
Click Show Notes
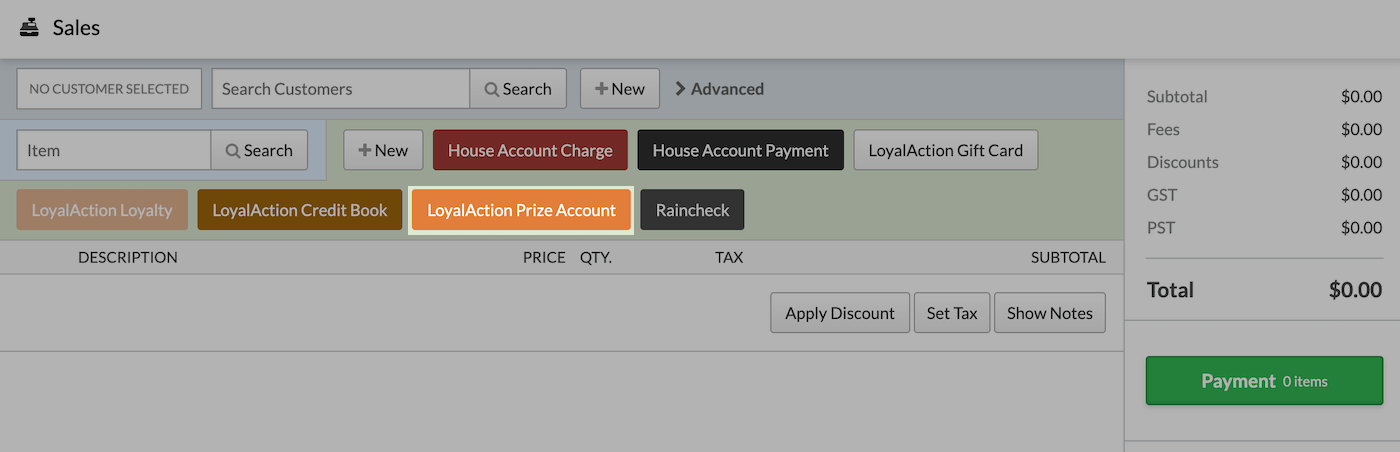pos(1050,313)
